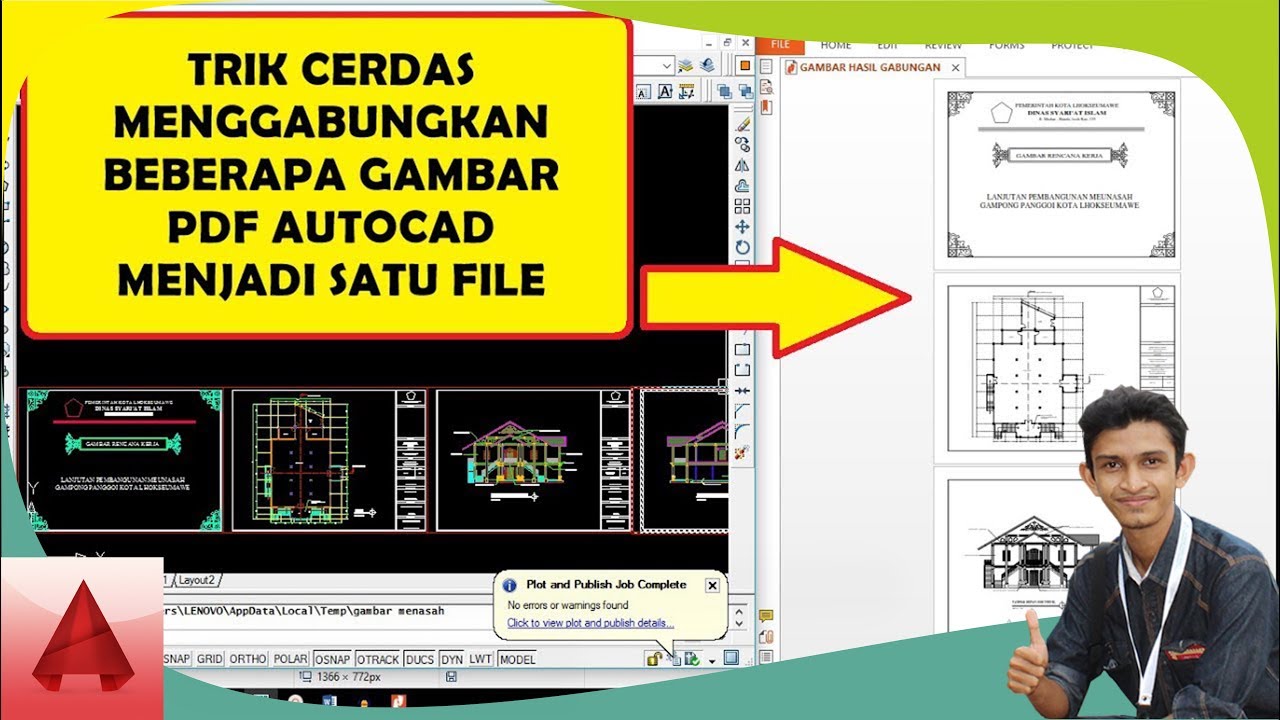
Task: Open pages panel icon in PDF viewer
Action: [x=766, y=66]
